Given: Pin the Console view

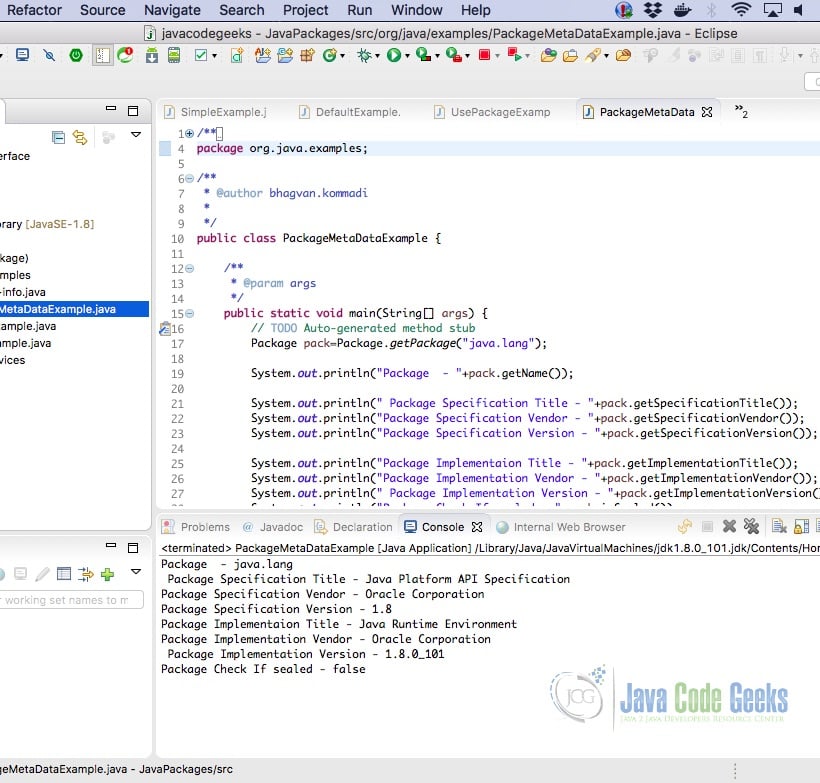Looking at the screenshot, I should click(x=799, y=526).
